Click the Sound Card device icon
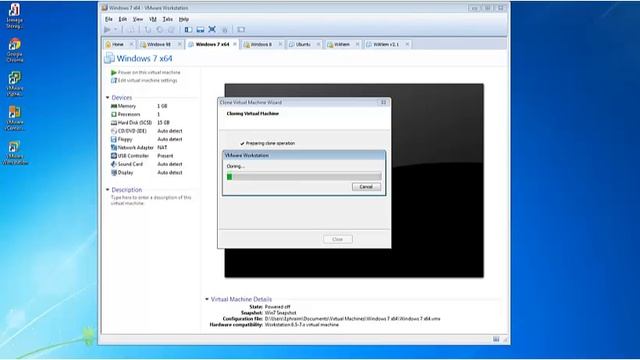This screenshot has height=360, width=640. [114, 164]
